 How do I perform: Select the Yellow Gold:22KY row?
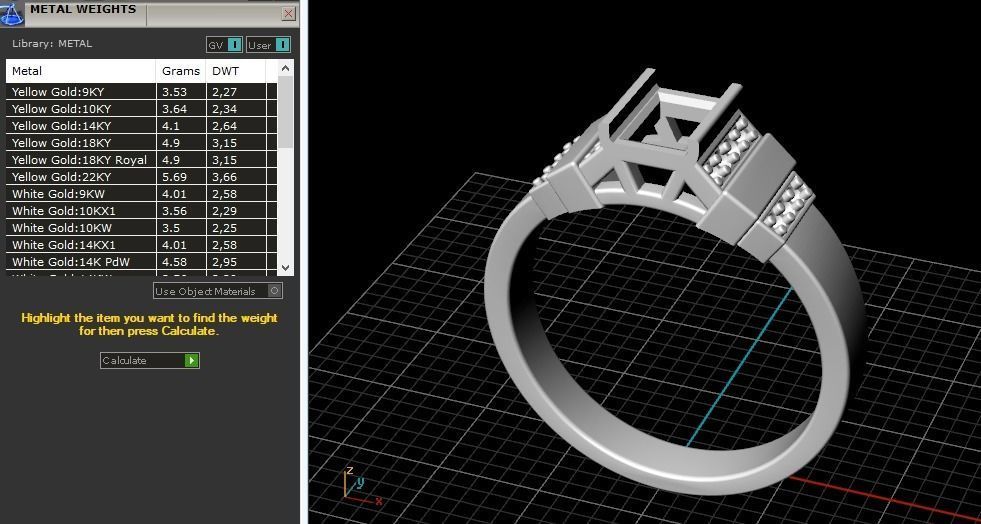pyautogui.click(x=141, y=177)
